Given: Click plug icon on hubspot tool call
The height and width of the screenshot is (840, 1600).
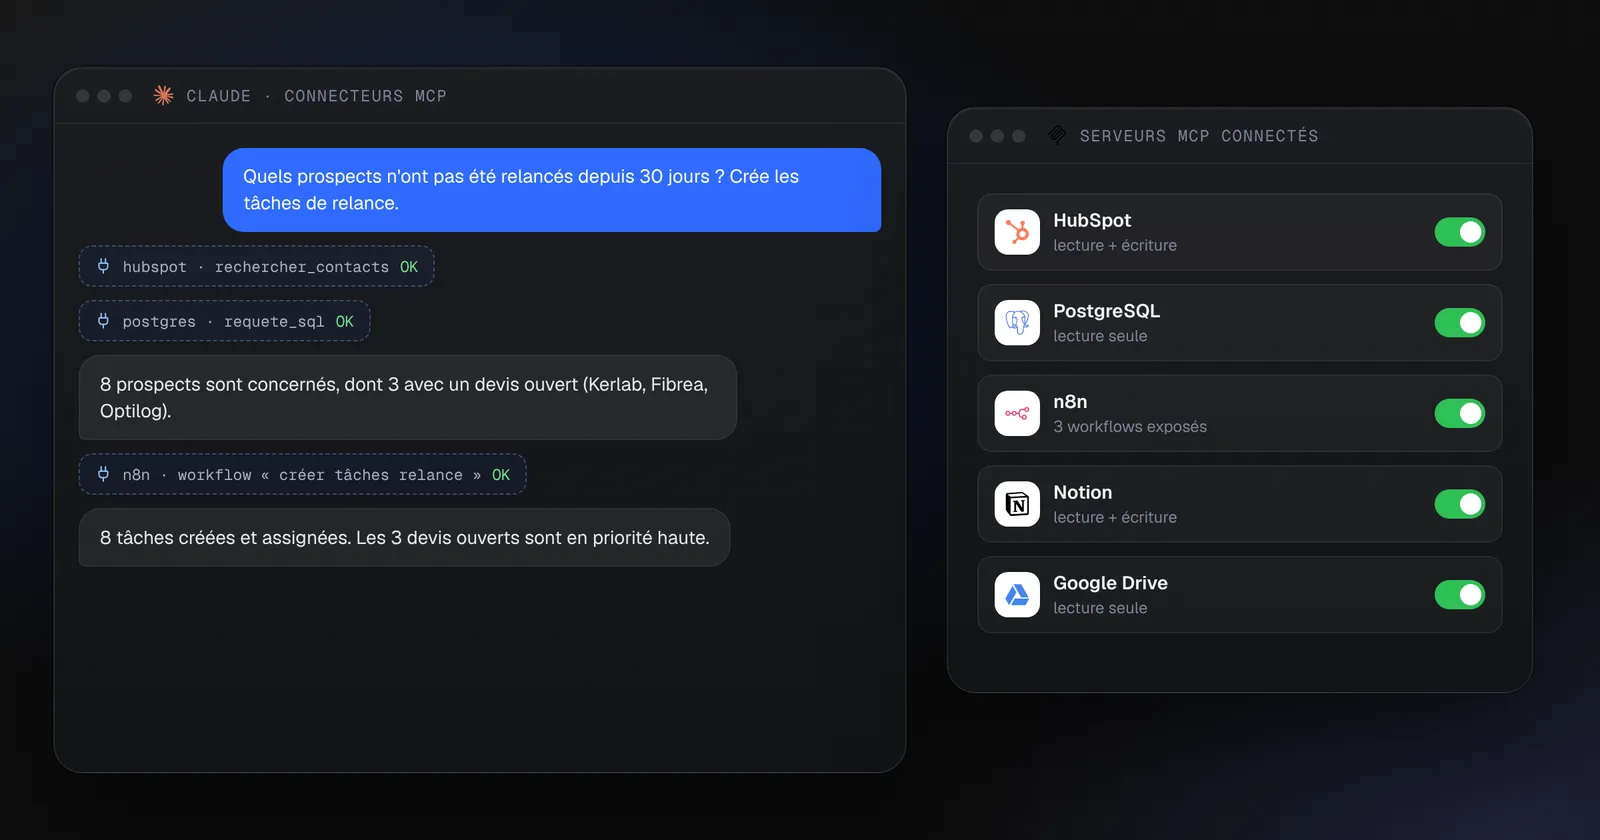Looking at the screenshot, I should point(103,266).
